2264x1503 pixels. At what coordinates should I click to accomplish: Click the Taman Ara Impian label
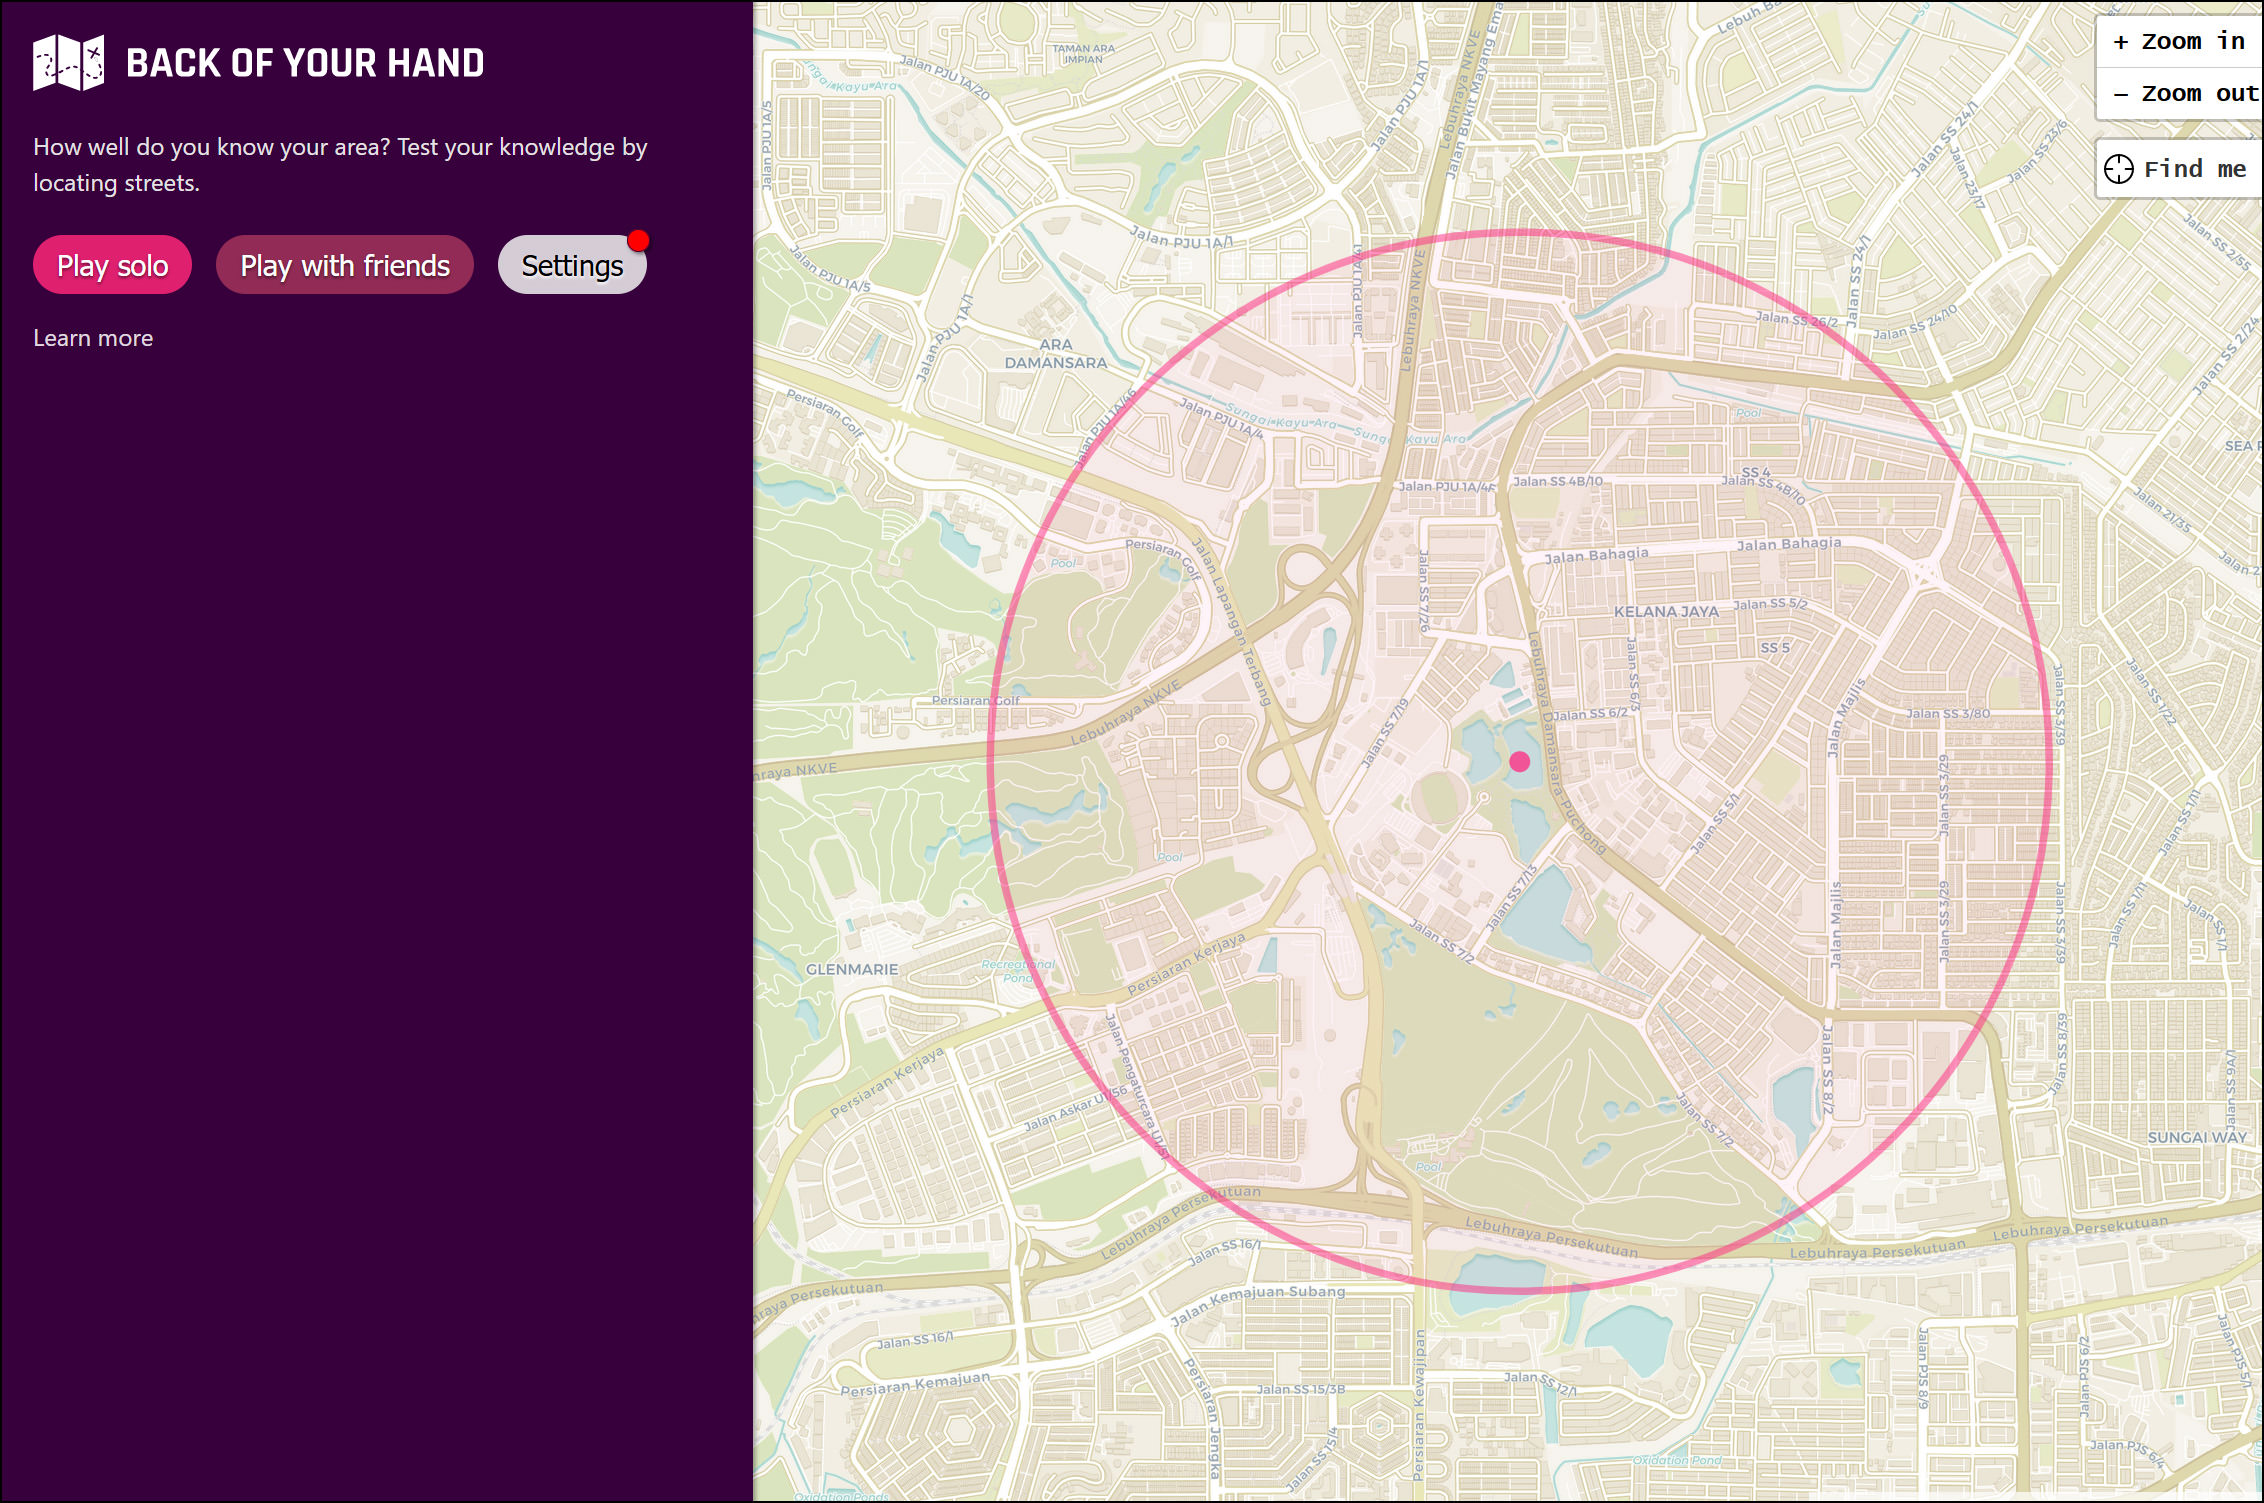tap(1083, 53)
